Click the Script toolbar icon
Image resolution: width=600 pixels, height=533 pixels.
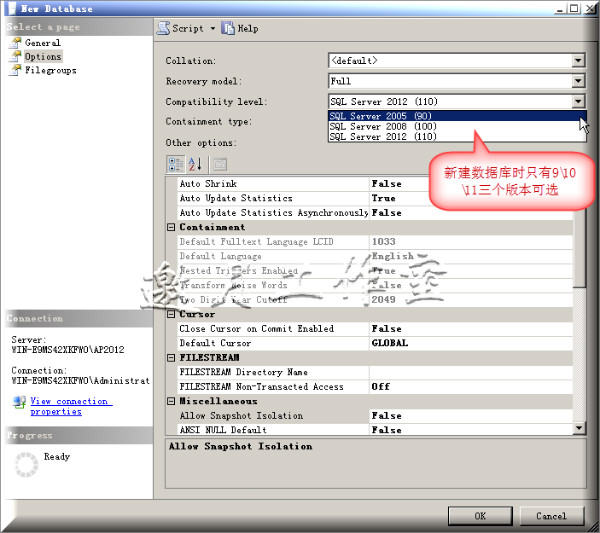point(163,28)
